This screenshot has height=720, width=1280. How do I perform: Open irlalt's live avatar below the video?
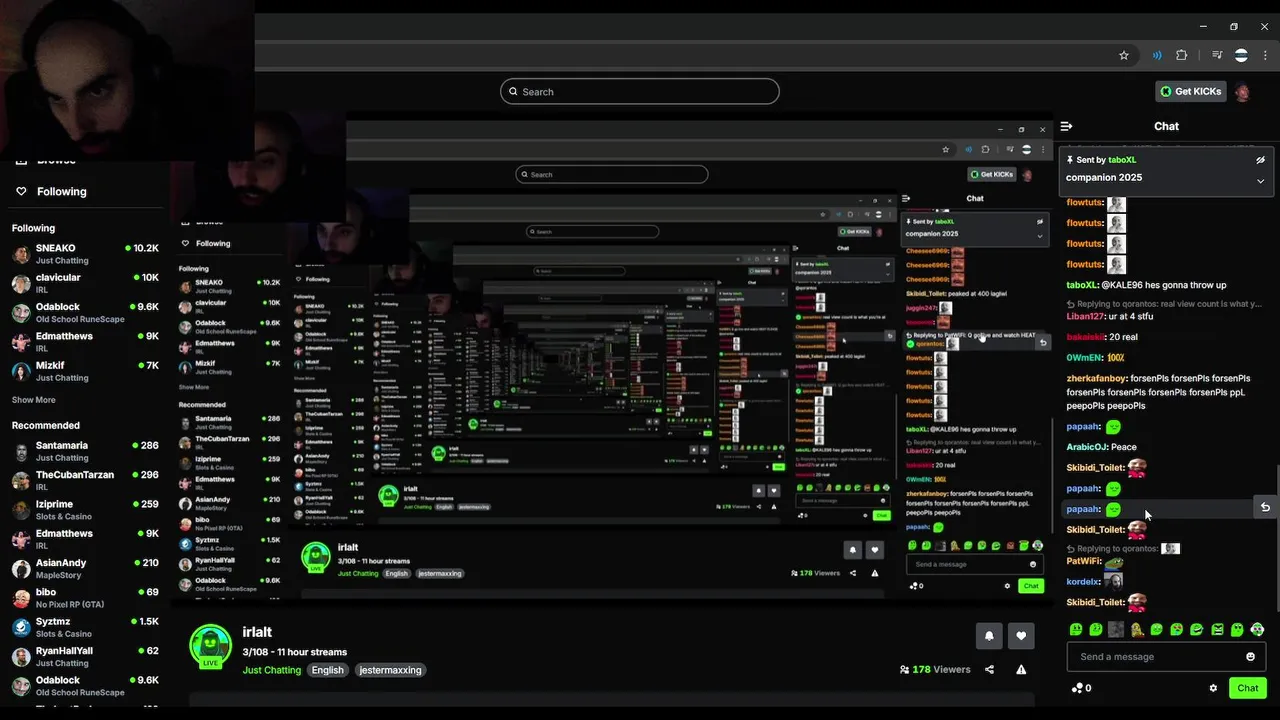coord(210,646)
